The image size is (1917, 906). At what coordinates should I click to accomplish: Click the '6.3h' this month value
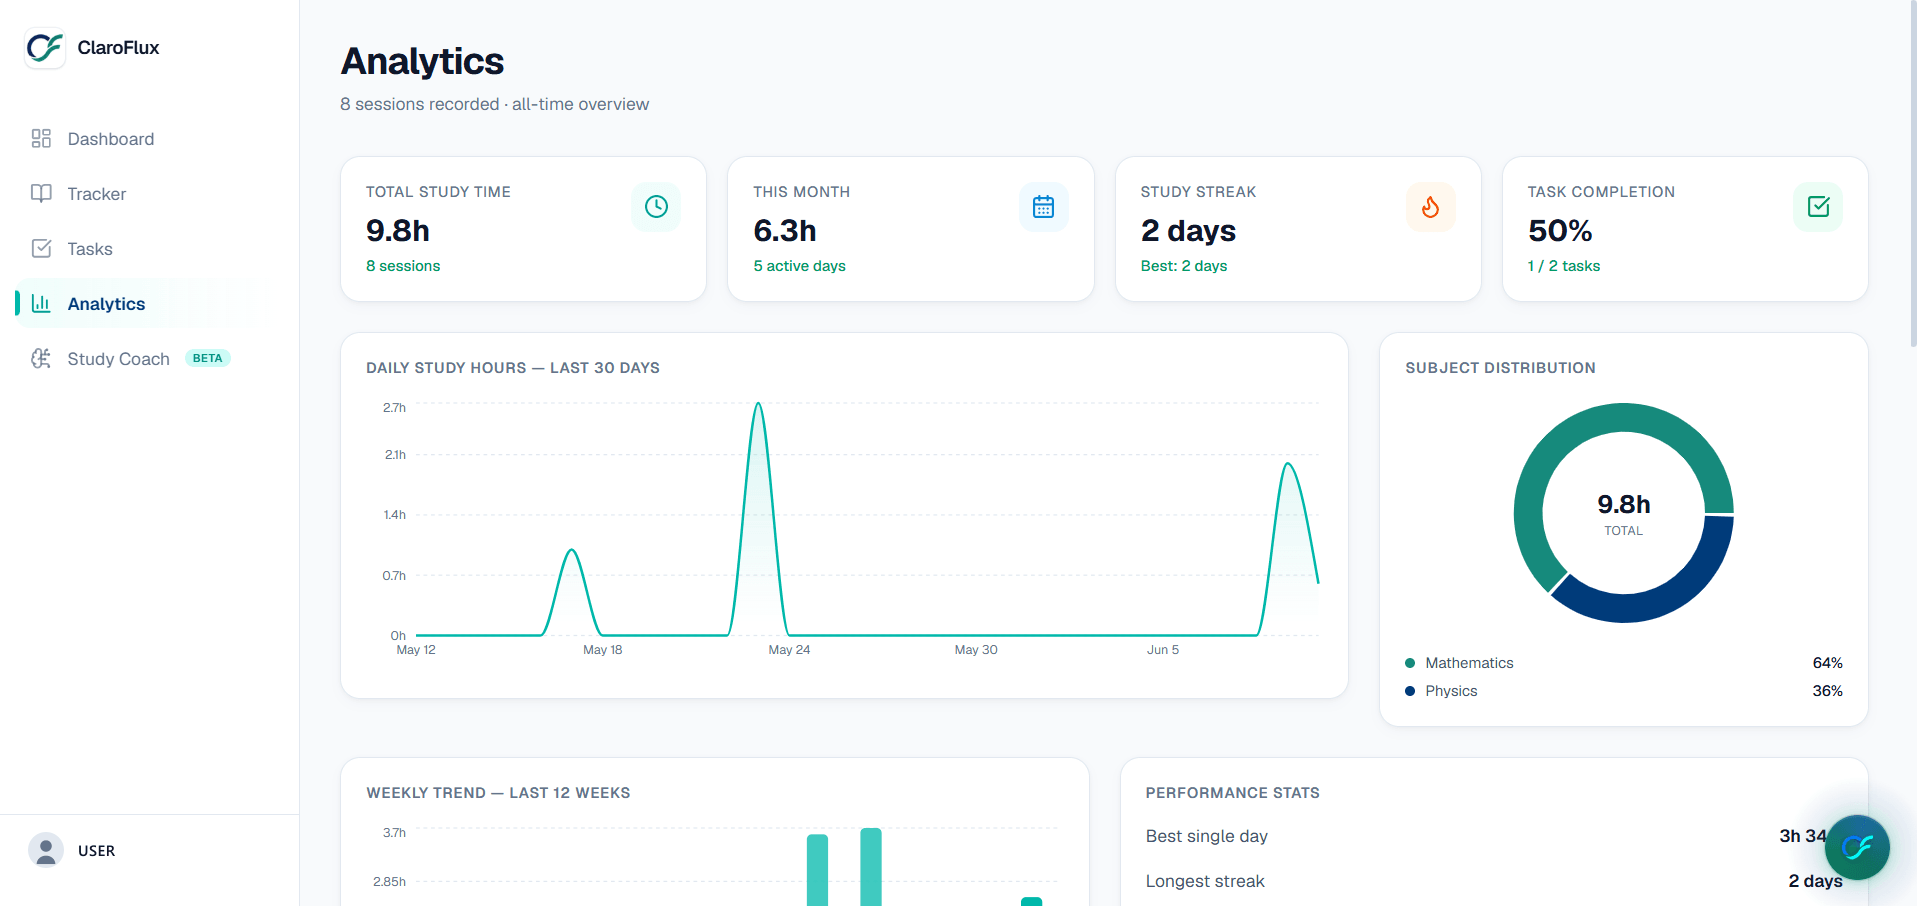785,231
